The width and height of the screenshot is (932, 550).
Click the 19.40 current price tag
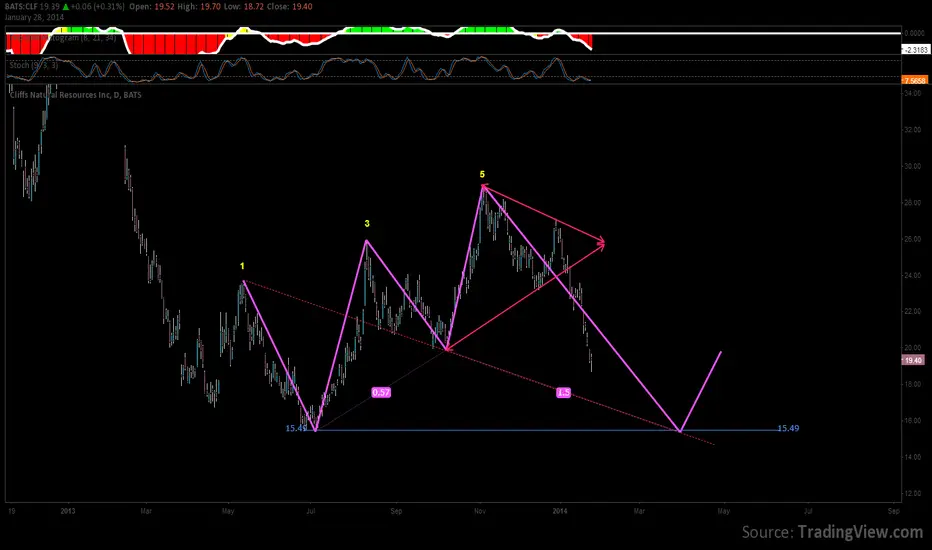(x=914, y=360)
